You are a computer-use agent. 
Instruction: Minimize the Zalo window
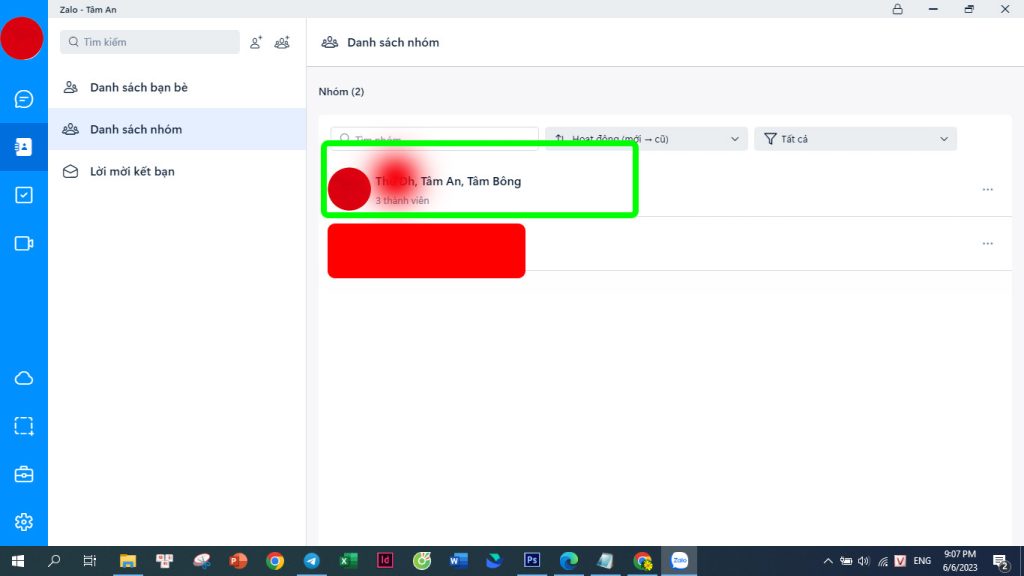[x=933, y=9]
